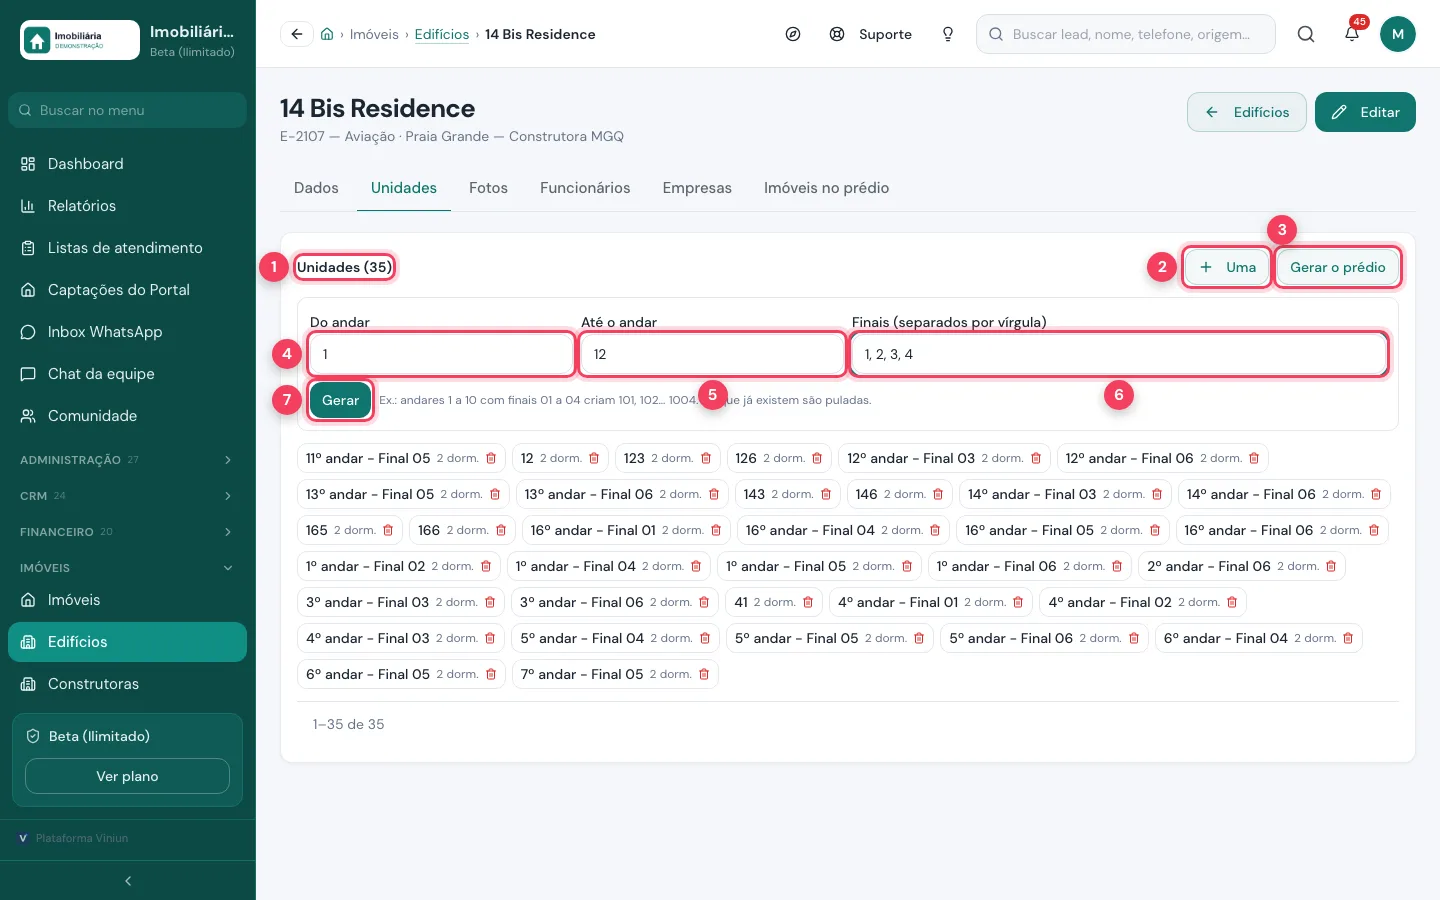Expand the Administração menu section

tap(127, 460)
